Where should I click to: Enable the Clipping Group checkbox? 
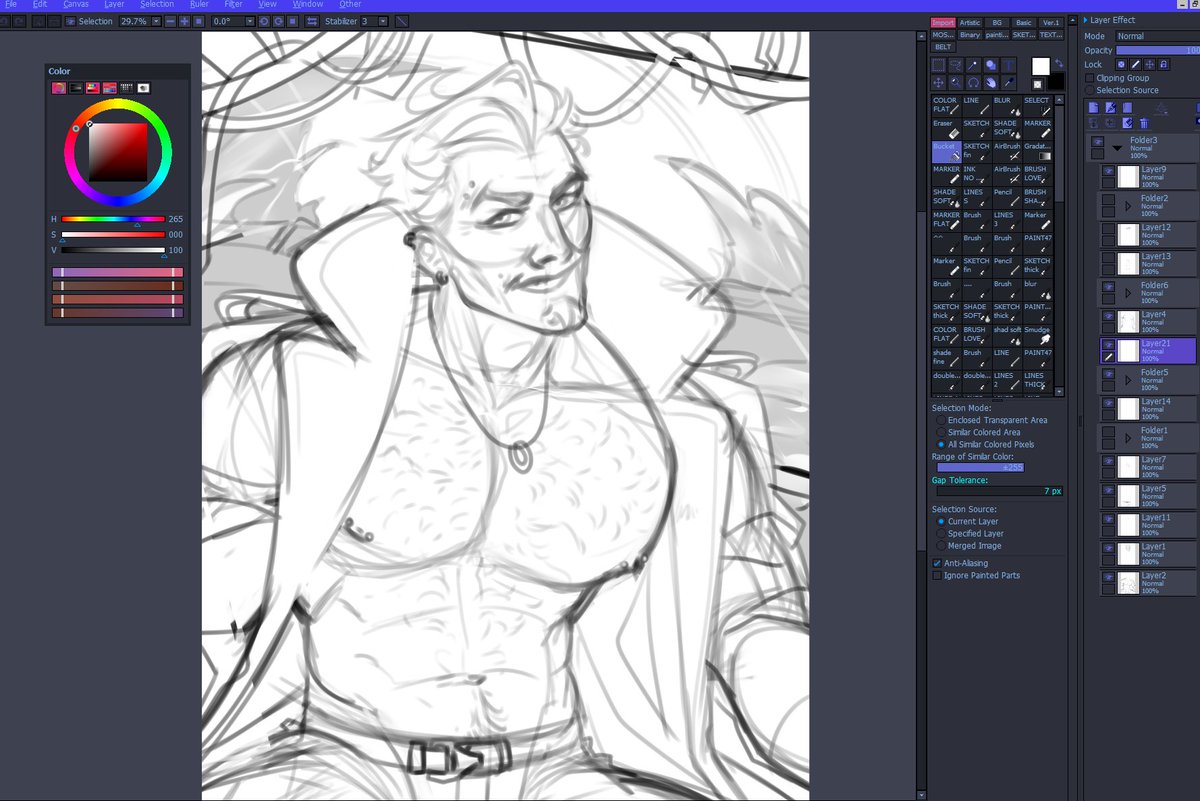coord(1088,78)
